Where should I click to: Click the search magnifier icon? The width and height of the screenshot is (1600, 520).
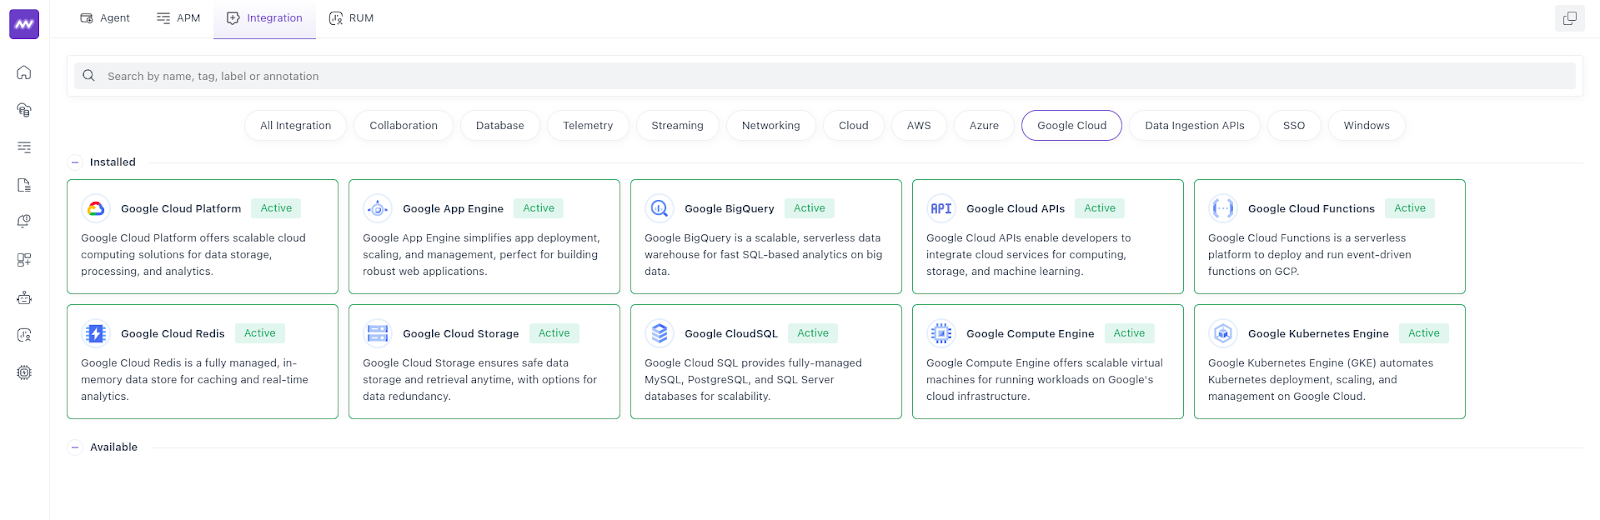[x=89, y=76]
